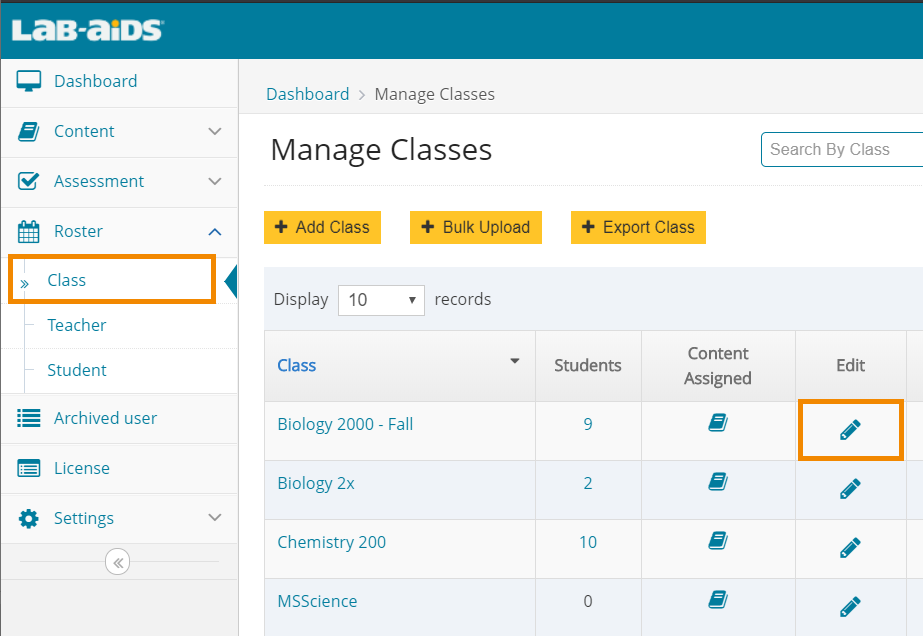This screenshot has height=636, width=923.
Task: Click the Dashboard monitor icon in sidebar
Action: click(28, 81)
